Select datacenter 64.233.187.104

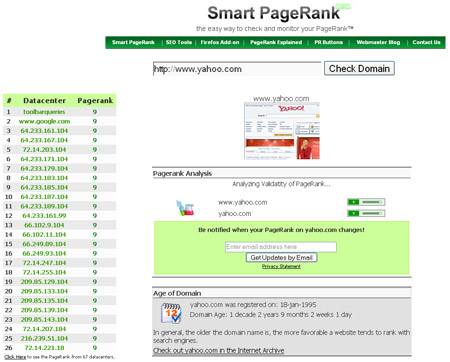point(44,197)
